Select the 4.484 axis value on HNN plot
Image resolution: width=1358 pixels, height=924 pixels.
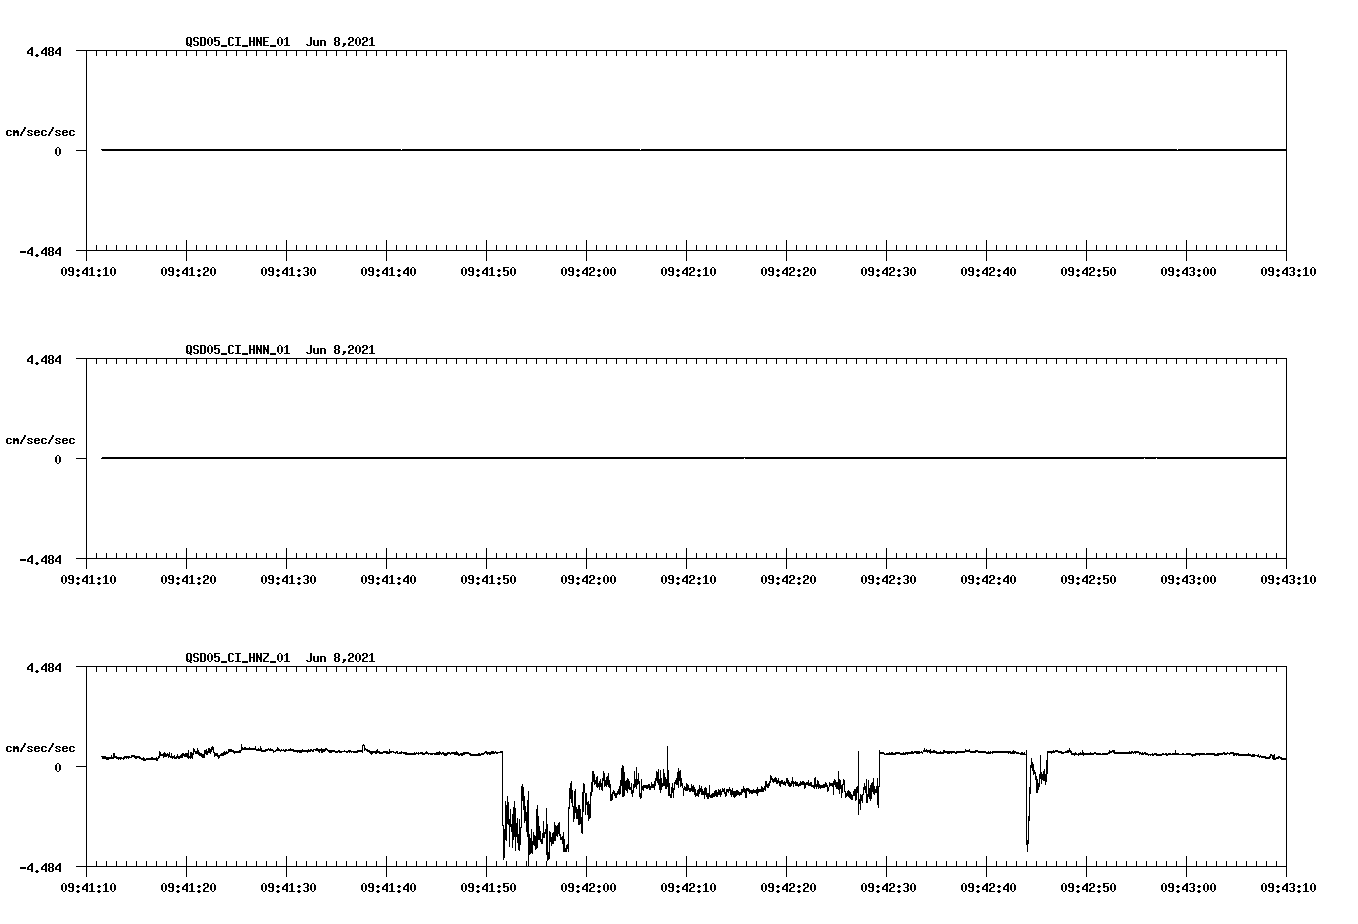point(43,359)
